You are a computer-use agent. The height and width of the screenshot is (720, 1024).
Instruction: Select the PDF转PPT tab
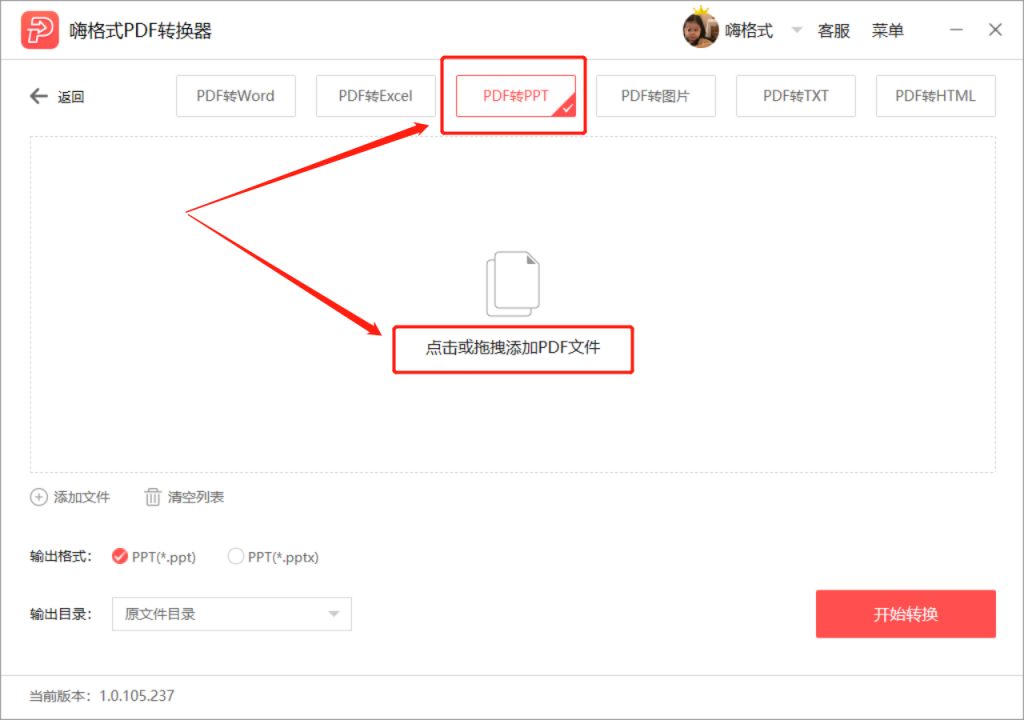coord(516,96)
